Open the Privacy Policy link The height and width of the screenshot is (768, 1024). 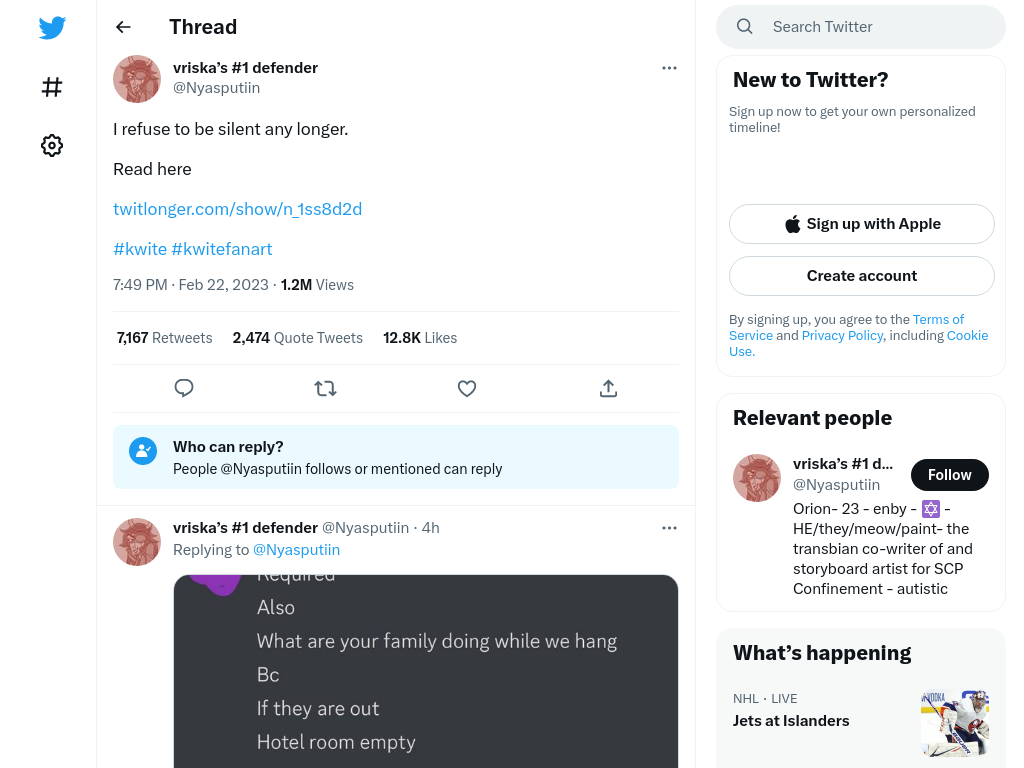click(x=842, y=335)
